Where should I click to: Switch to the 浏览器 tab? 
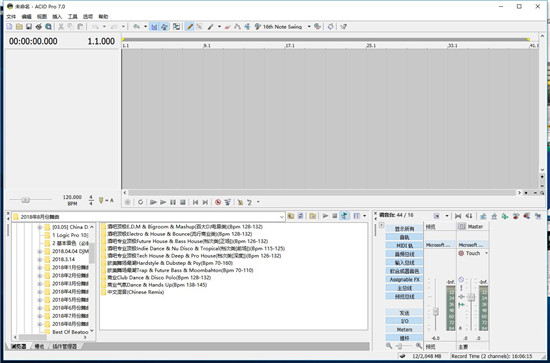(x=19, y=347)
